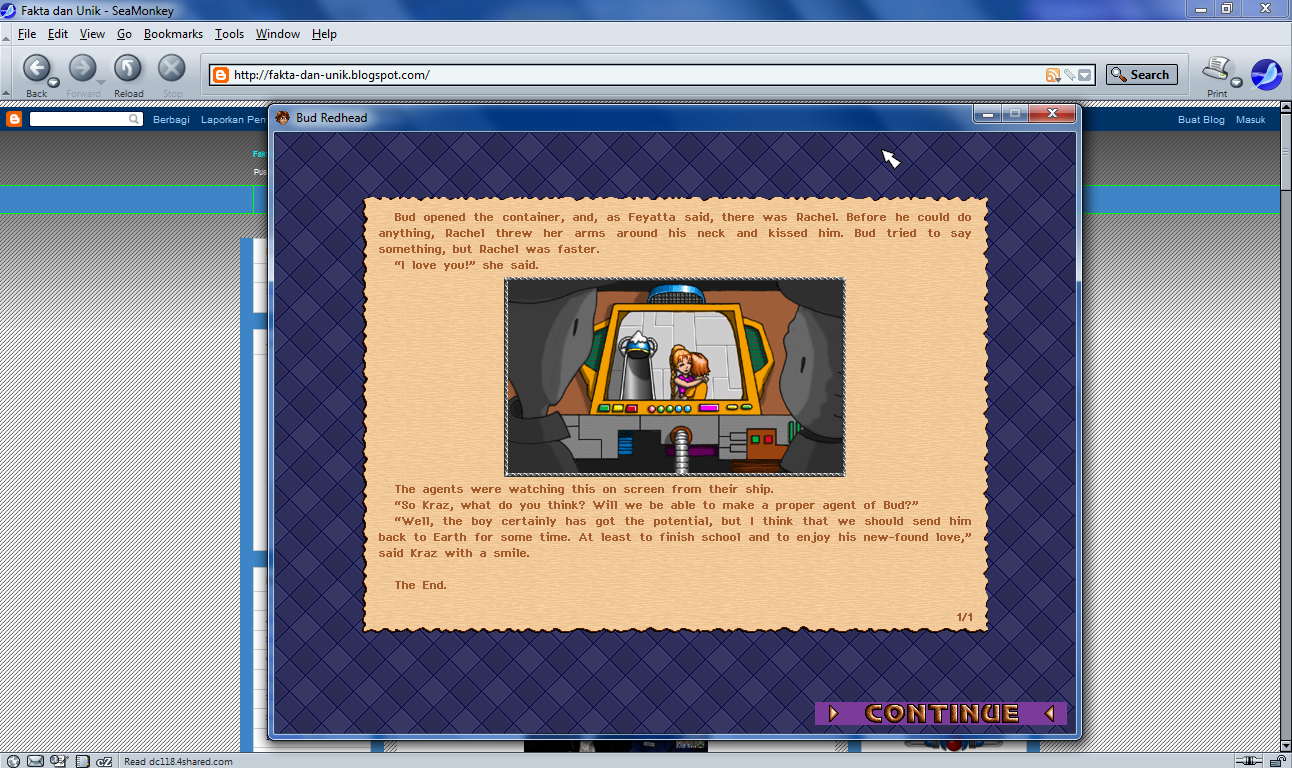Image resolution: width=1292 pixels, height=768 pixels.
Task: Click the "The End." text
Action: 421,585
